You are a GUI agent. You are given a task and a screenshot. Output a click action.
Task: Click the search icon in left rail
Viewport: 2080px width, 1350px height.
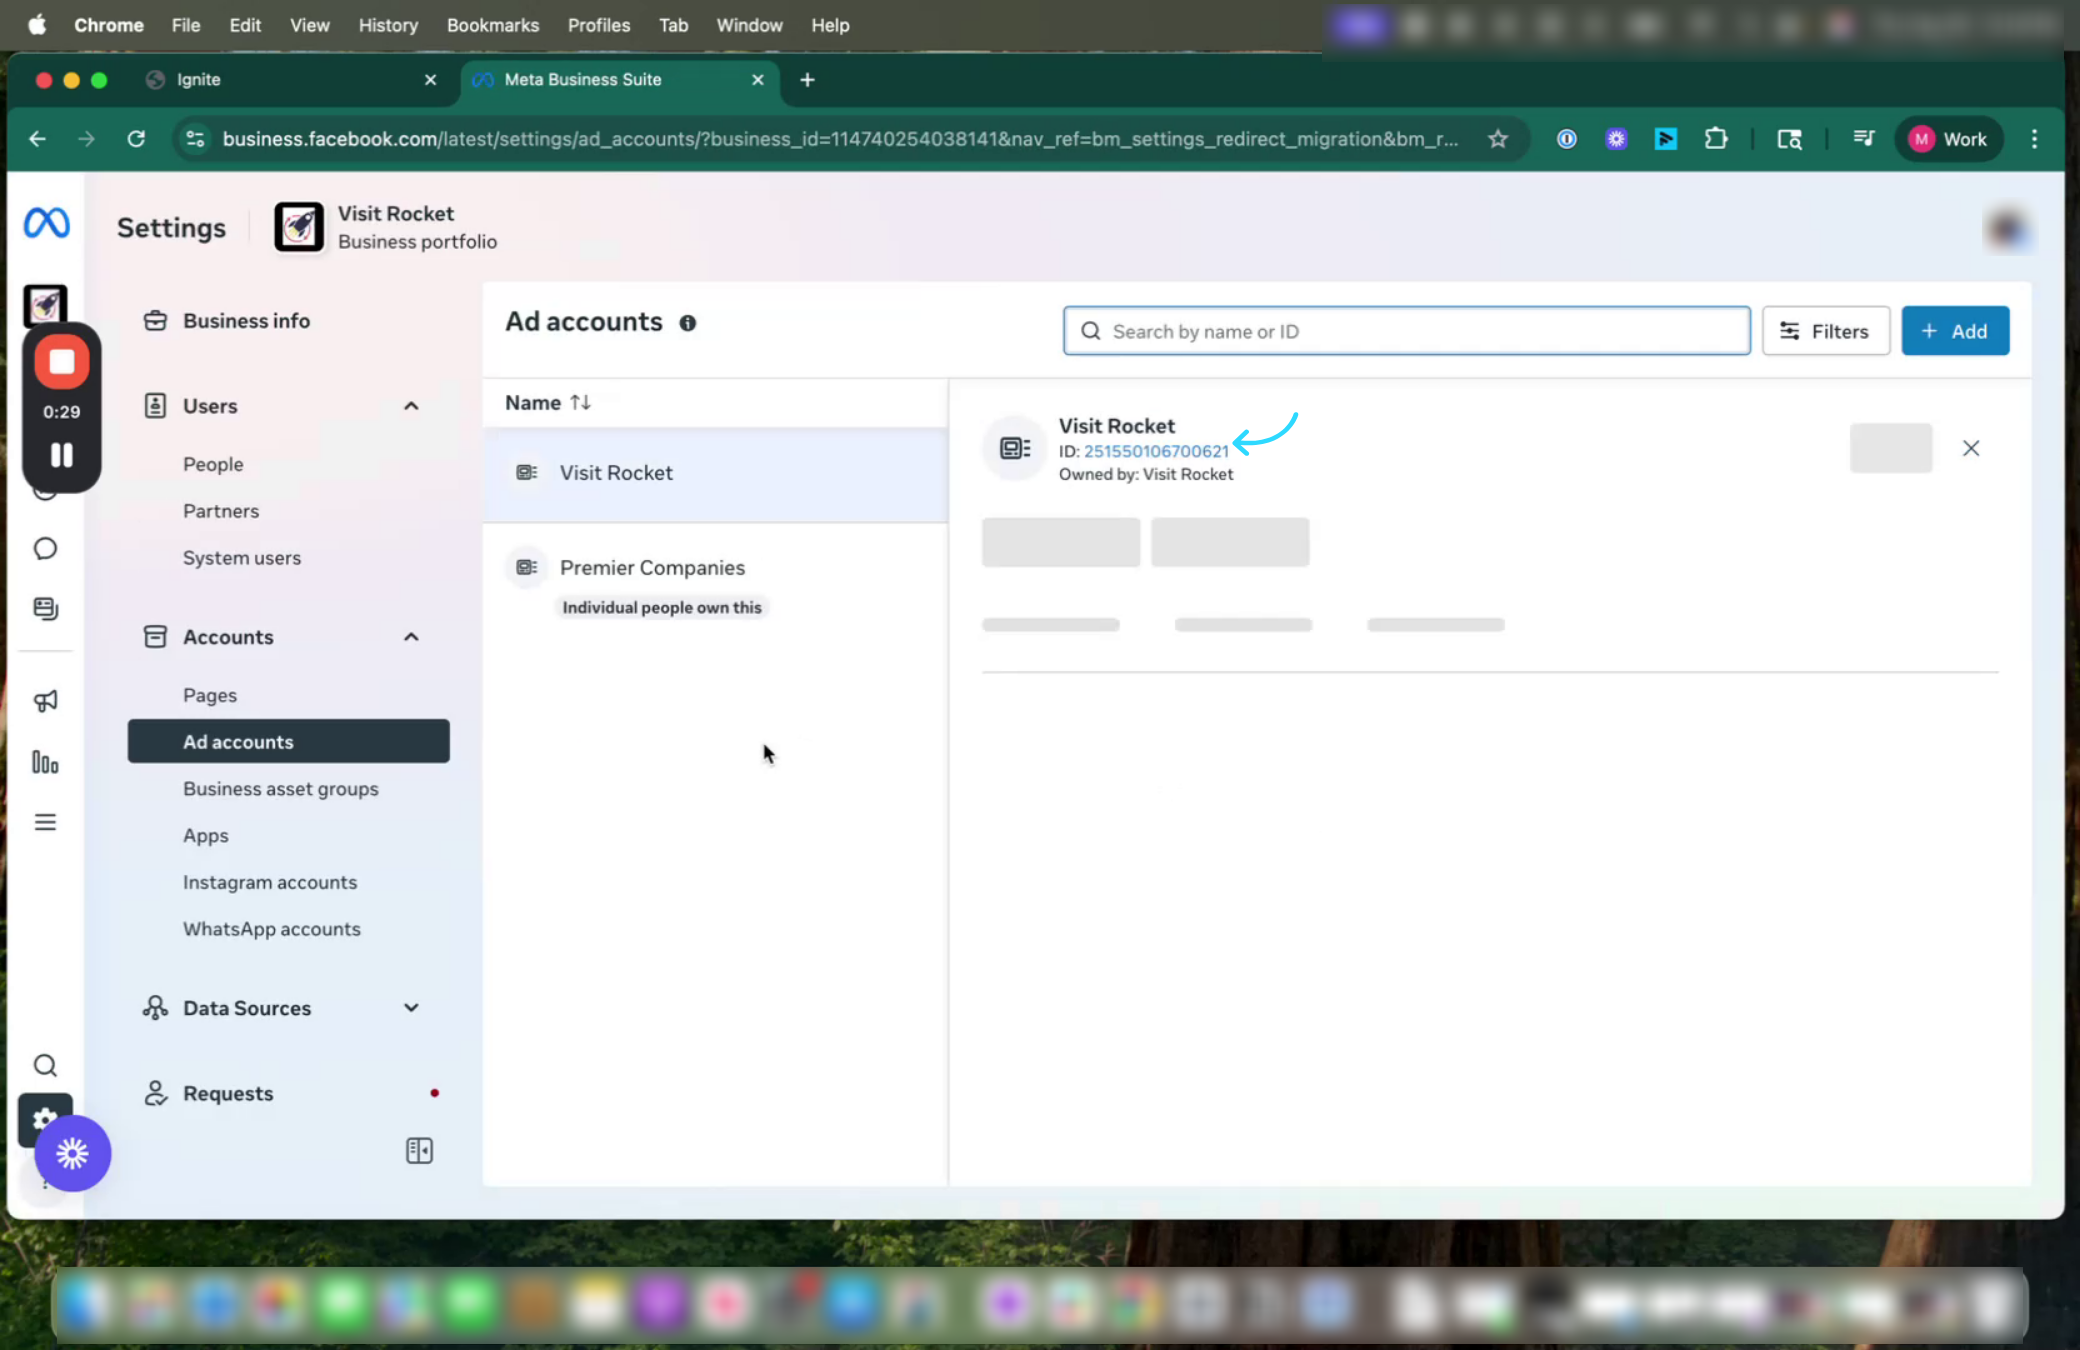[x=45, y=1065]
